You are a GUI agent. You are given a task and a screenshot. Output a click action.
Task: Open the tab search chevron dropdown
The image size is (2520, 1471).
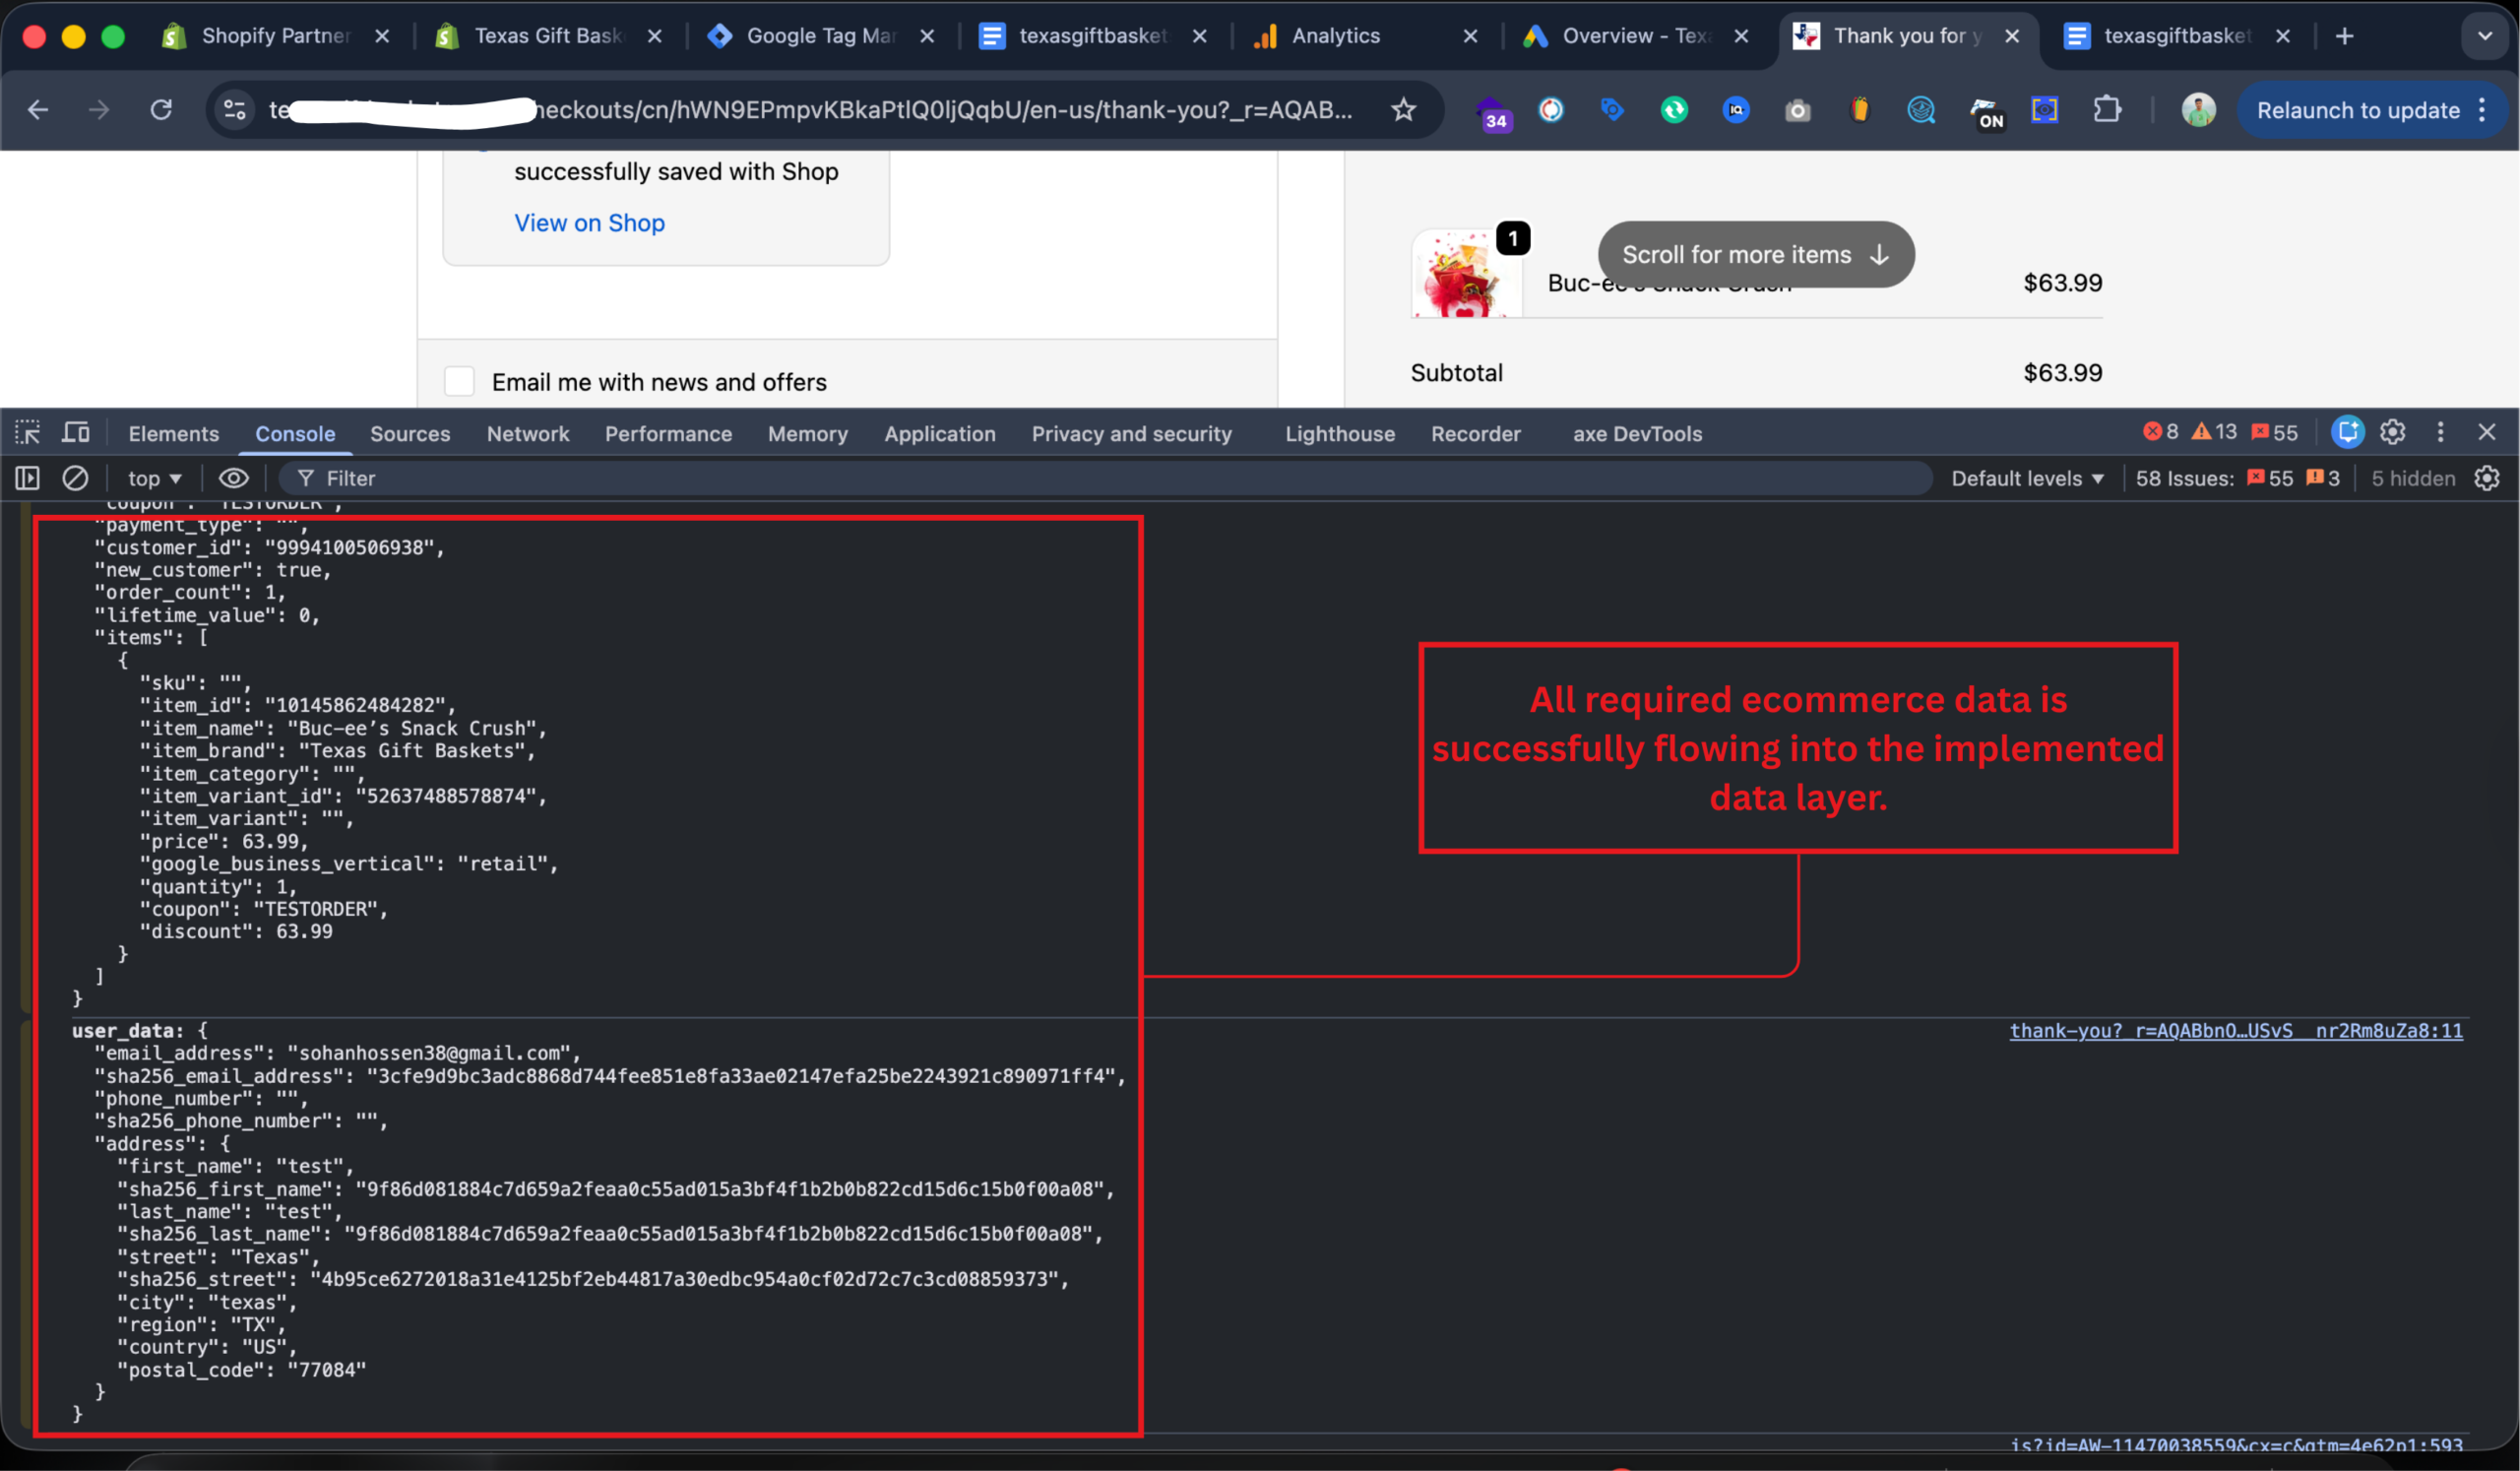tap(2484, 36)
